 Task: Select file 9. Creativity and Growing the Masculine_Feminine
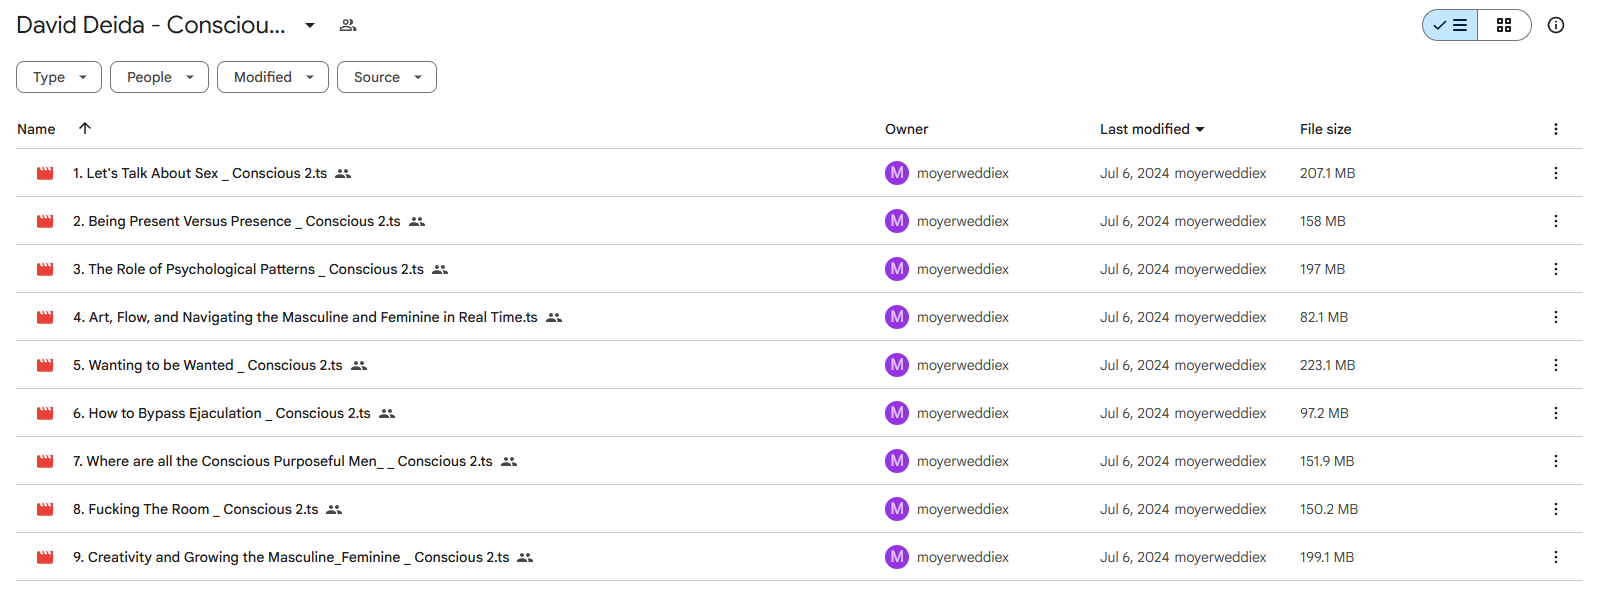291,557
